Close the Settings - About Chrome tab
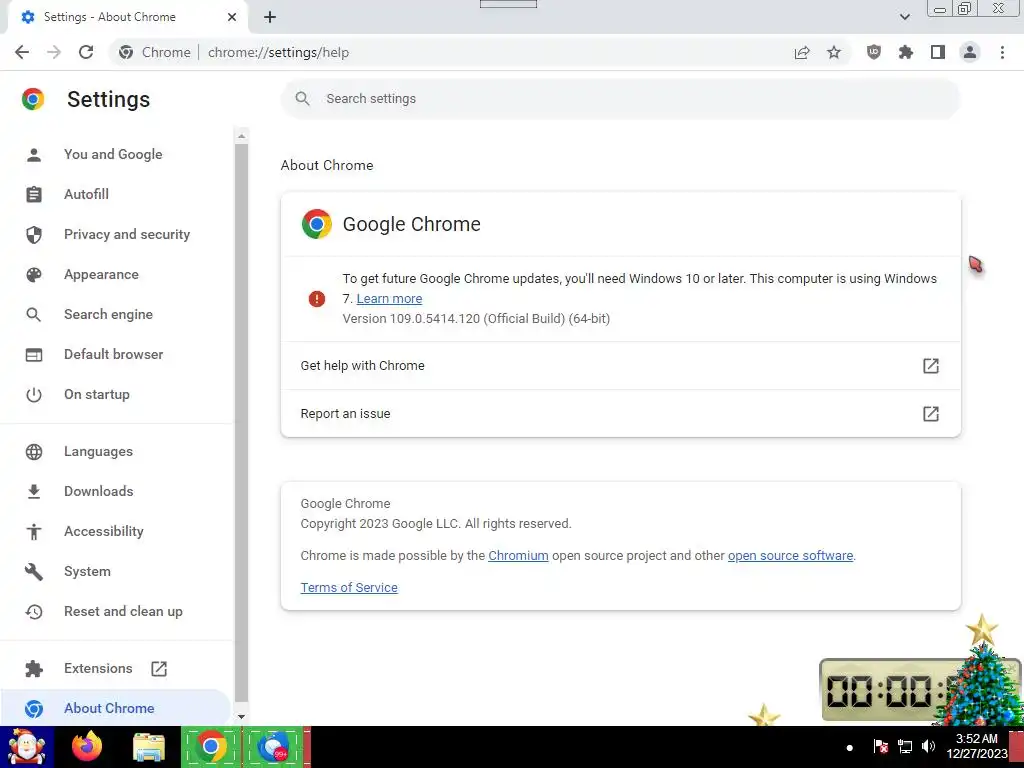Viewport: 1024px width, 768px height. coord(232,17)
